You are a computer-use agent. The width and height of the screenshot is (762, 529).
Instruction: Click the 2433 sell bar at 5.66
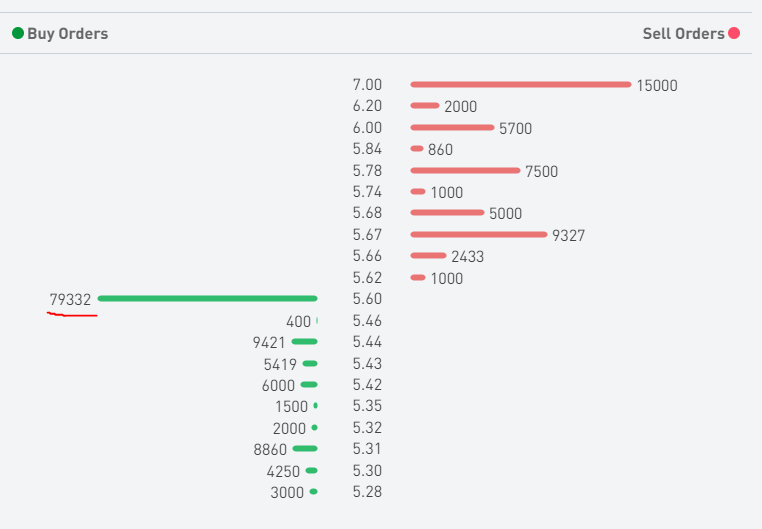[x=428, y=256]
